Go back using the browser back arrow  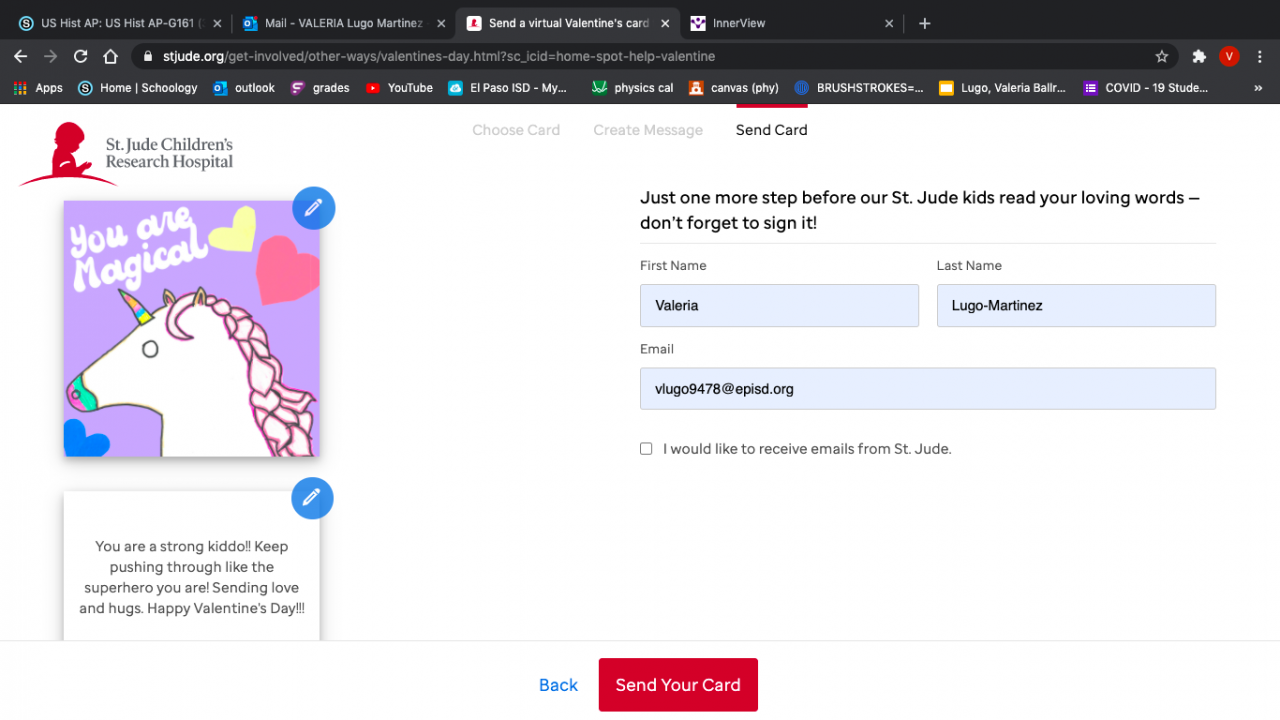(x=21, y=56)
